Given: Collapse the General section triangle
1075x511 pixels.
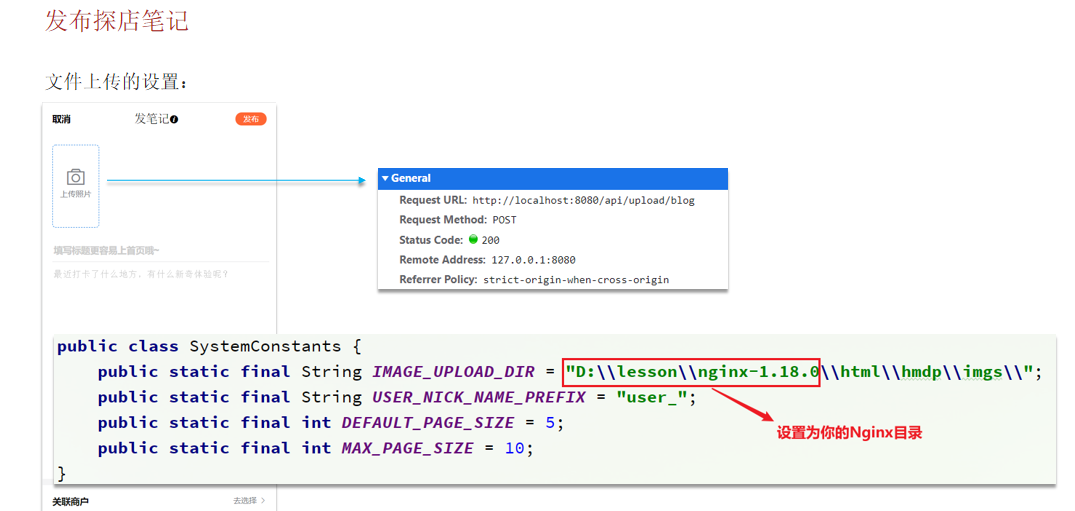Looking at the screenshot, I should [x=385, y=178].
